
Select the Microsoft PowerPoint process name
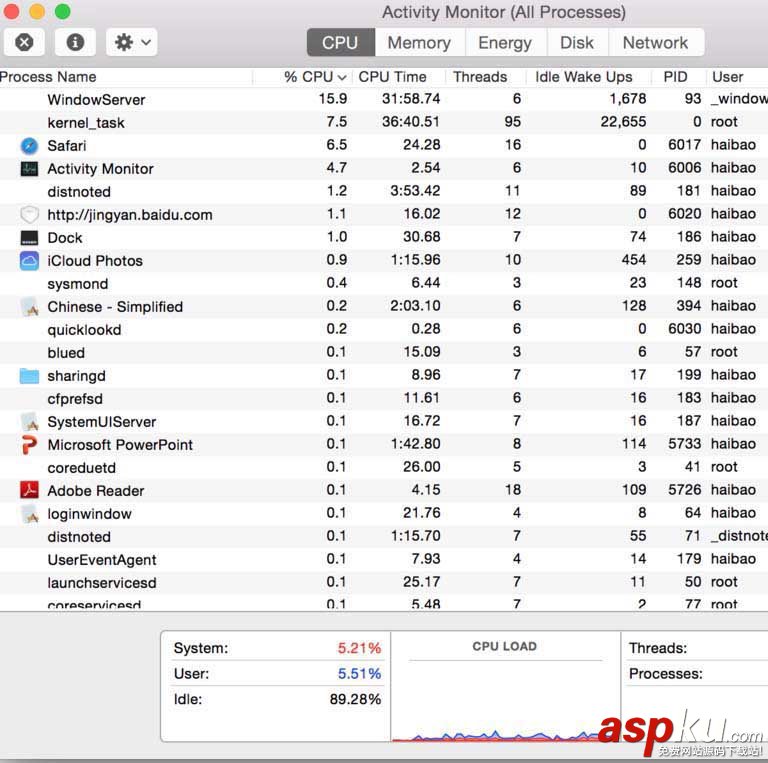pyautogui.click(x=120, y=445)
